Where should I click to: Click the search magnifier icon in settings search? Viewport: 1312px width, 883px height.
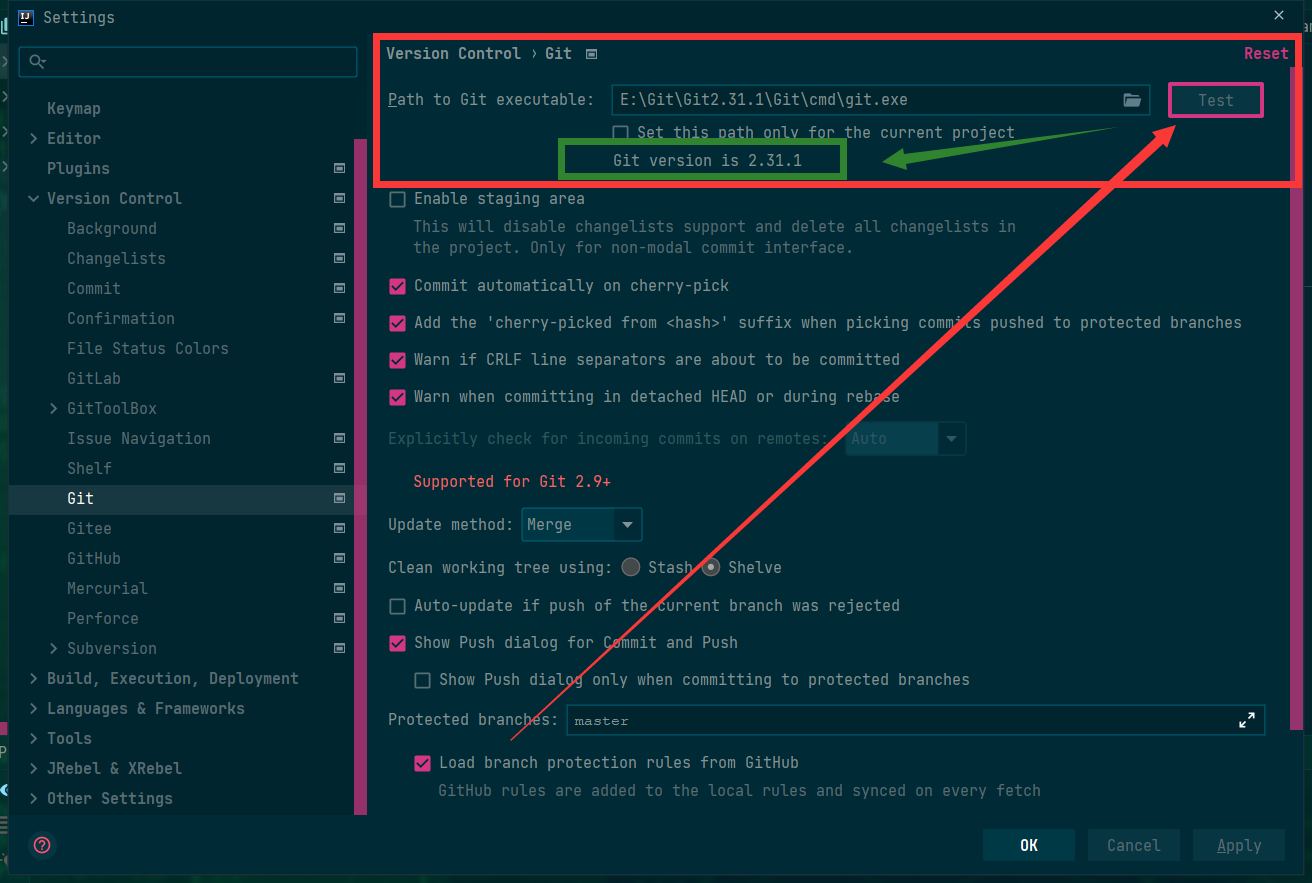click(x=37, y=62)
